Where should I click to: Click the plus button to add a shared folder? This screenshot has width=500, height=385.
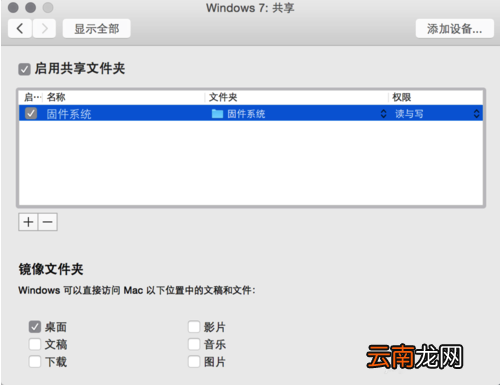(x=28, y=222)
